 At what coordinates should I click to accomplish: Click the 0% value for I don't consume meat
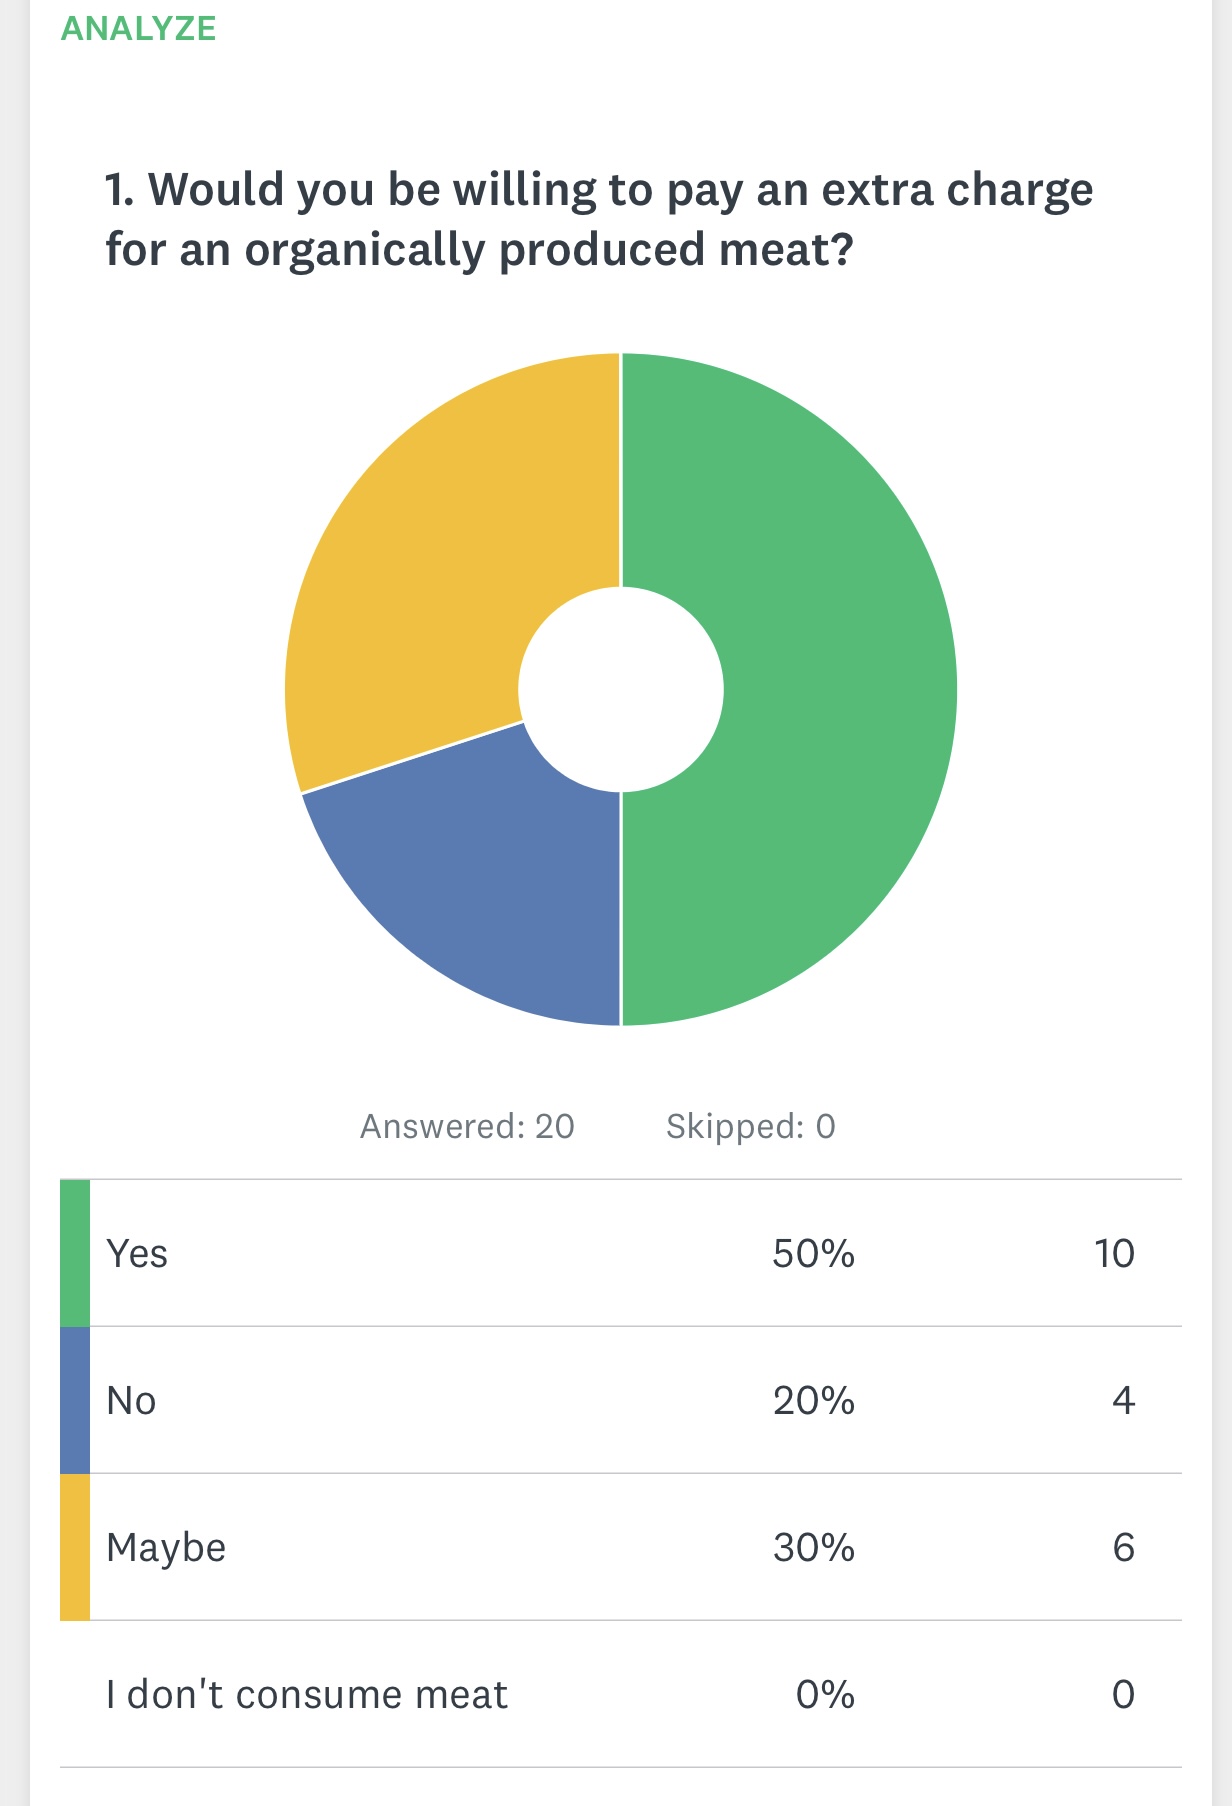(x=827, y=1694)
